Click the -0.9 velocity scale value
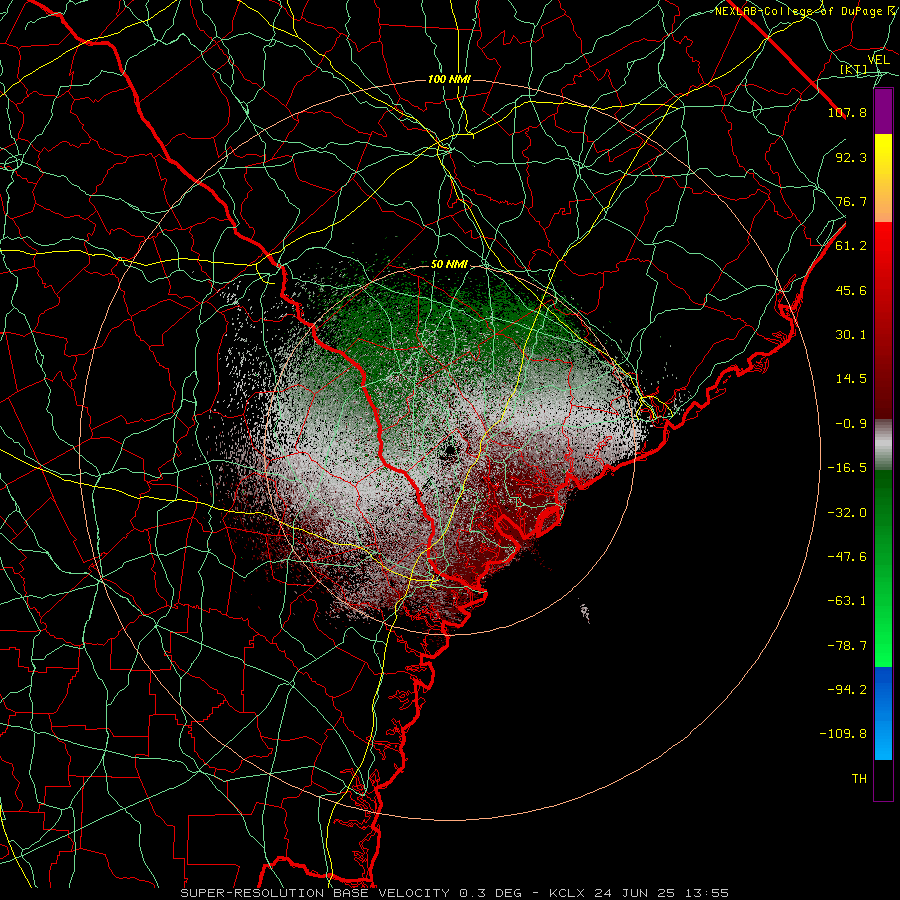The image size is (900, 900). coord(851,424)
